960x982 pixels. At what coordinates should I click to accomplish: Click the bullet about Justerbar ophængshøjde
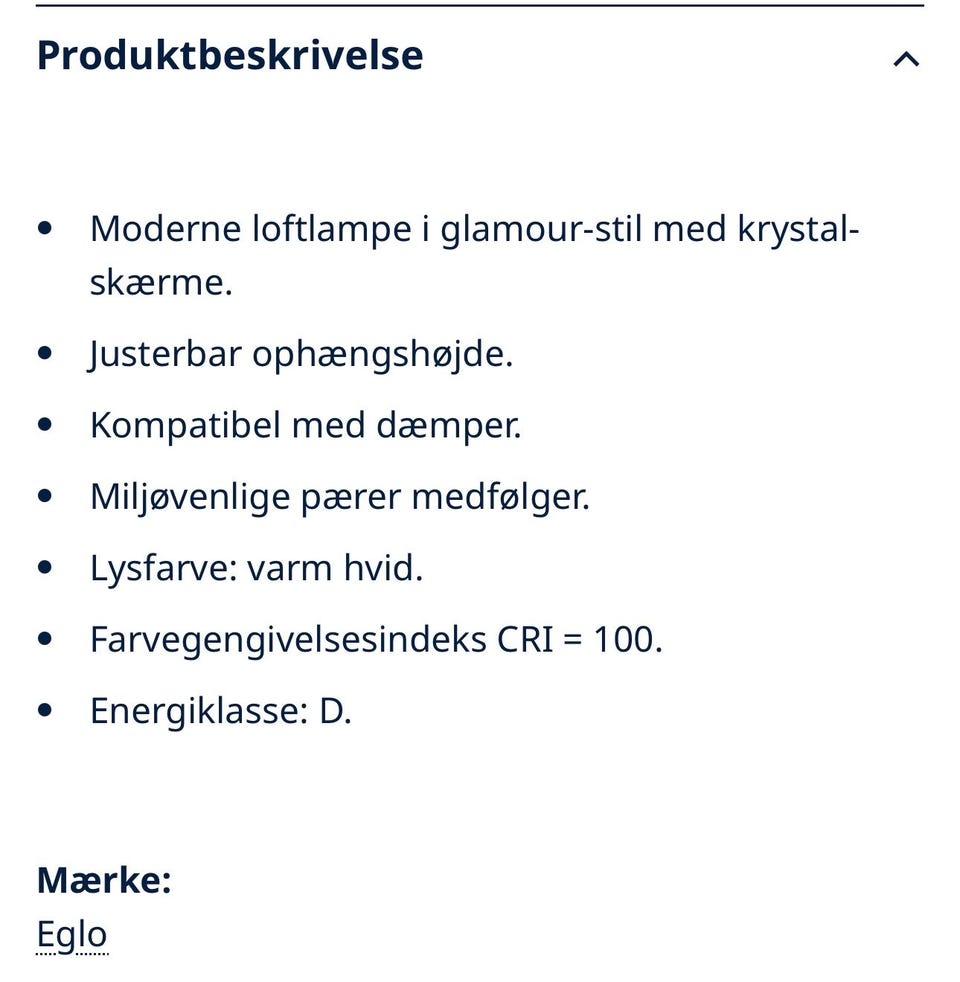coord(300,352)
